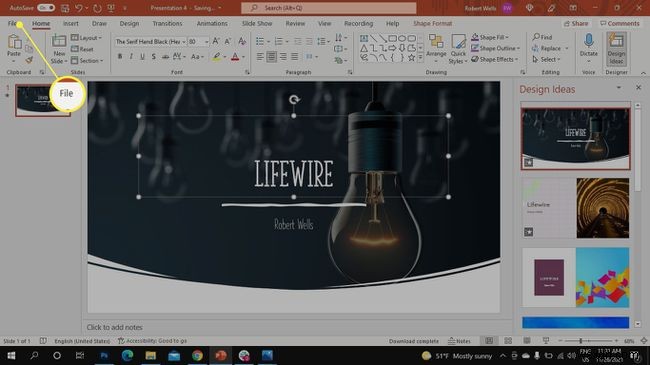650x365 pixels.
Task: Open the Design ribbon tab
Action: click(x=129, y=24)
